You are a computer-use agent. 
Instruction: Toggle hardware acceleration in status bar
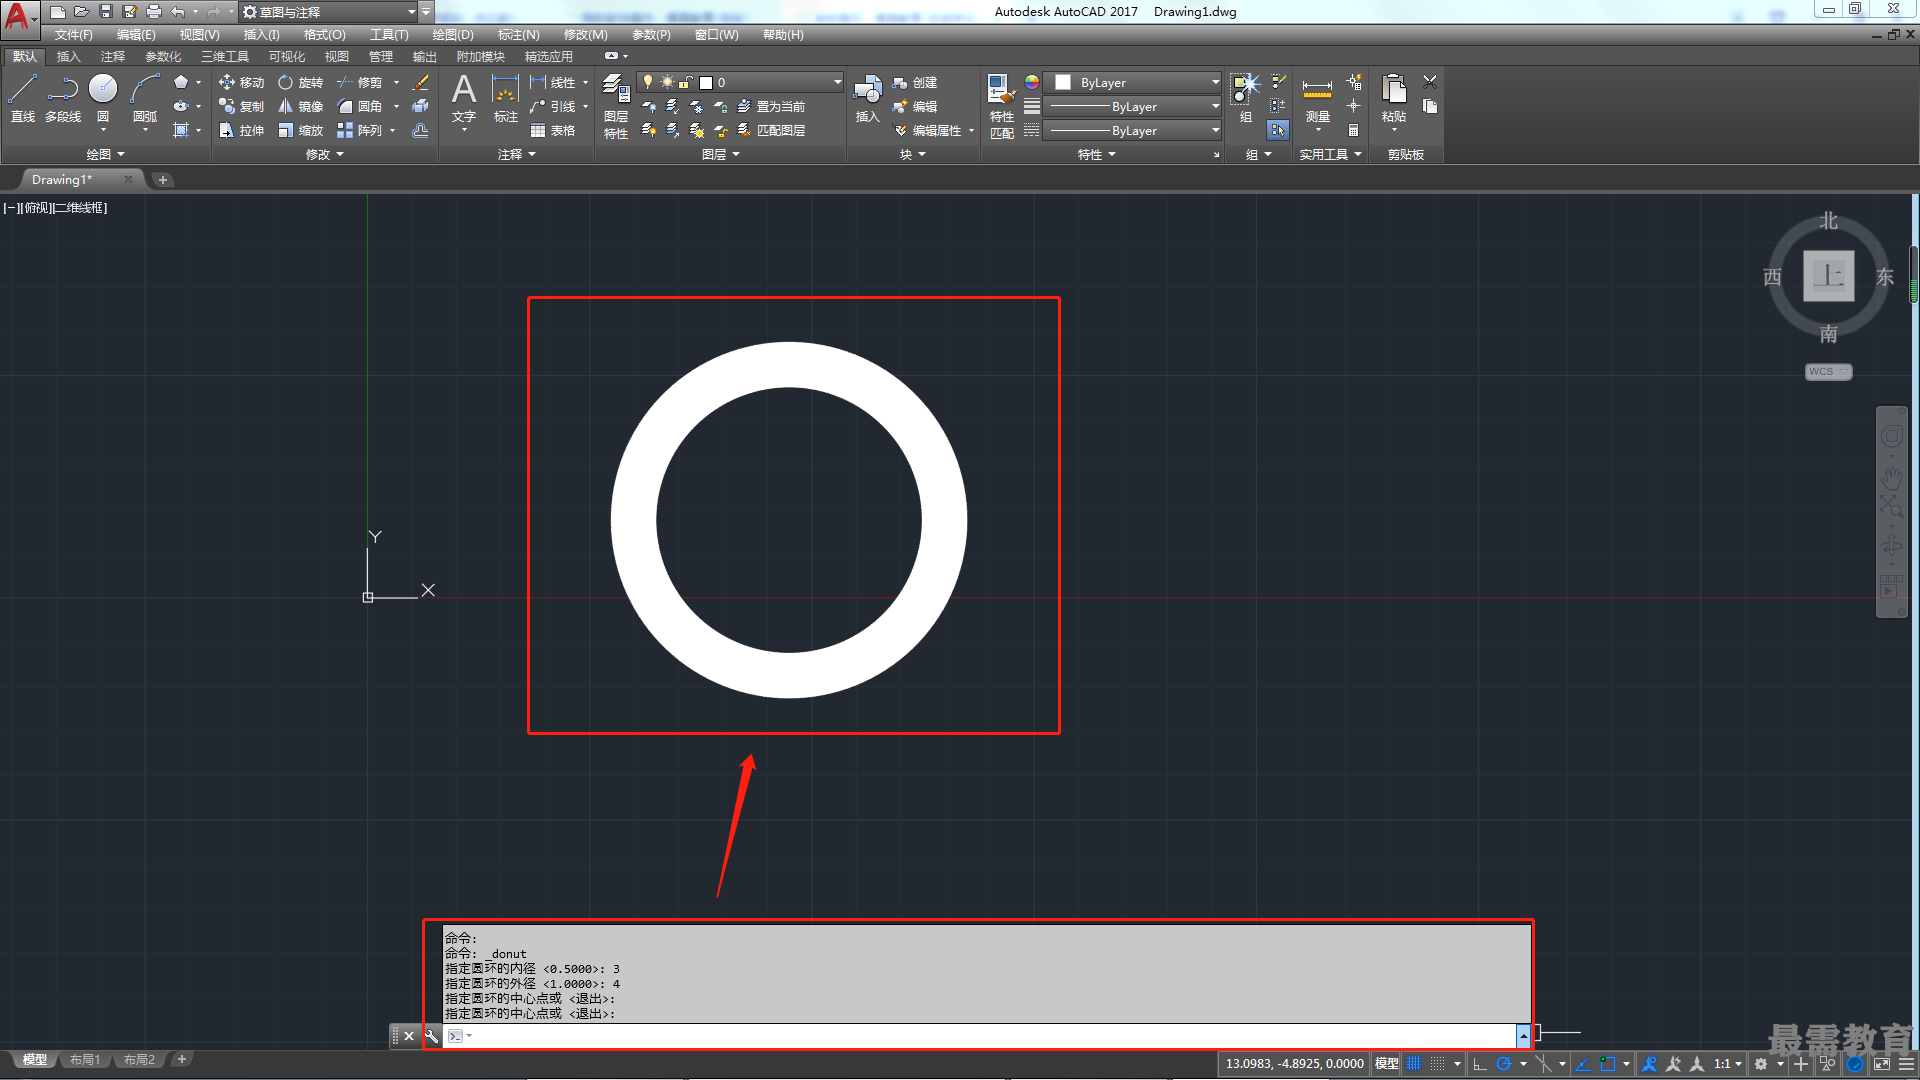click(x=1856, y=1064)
